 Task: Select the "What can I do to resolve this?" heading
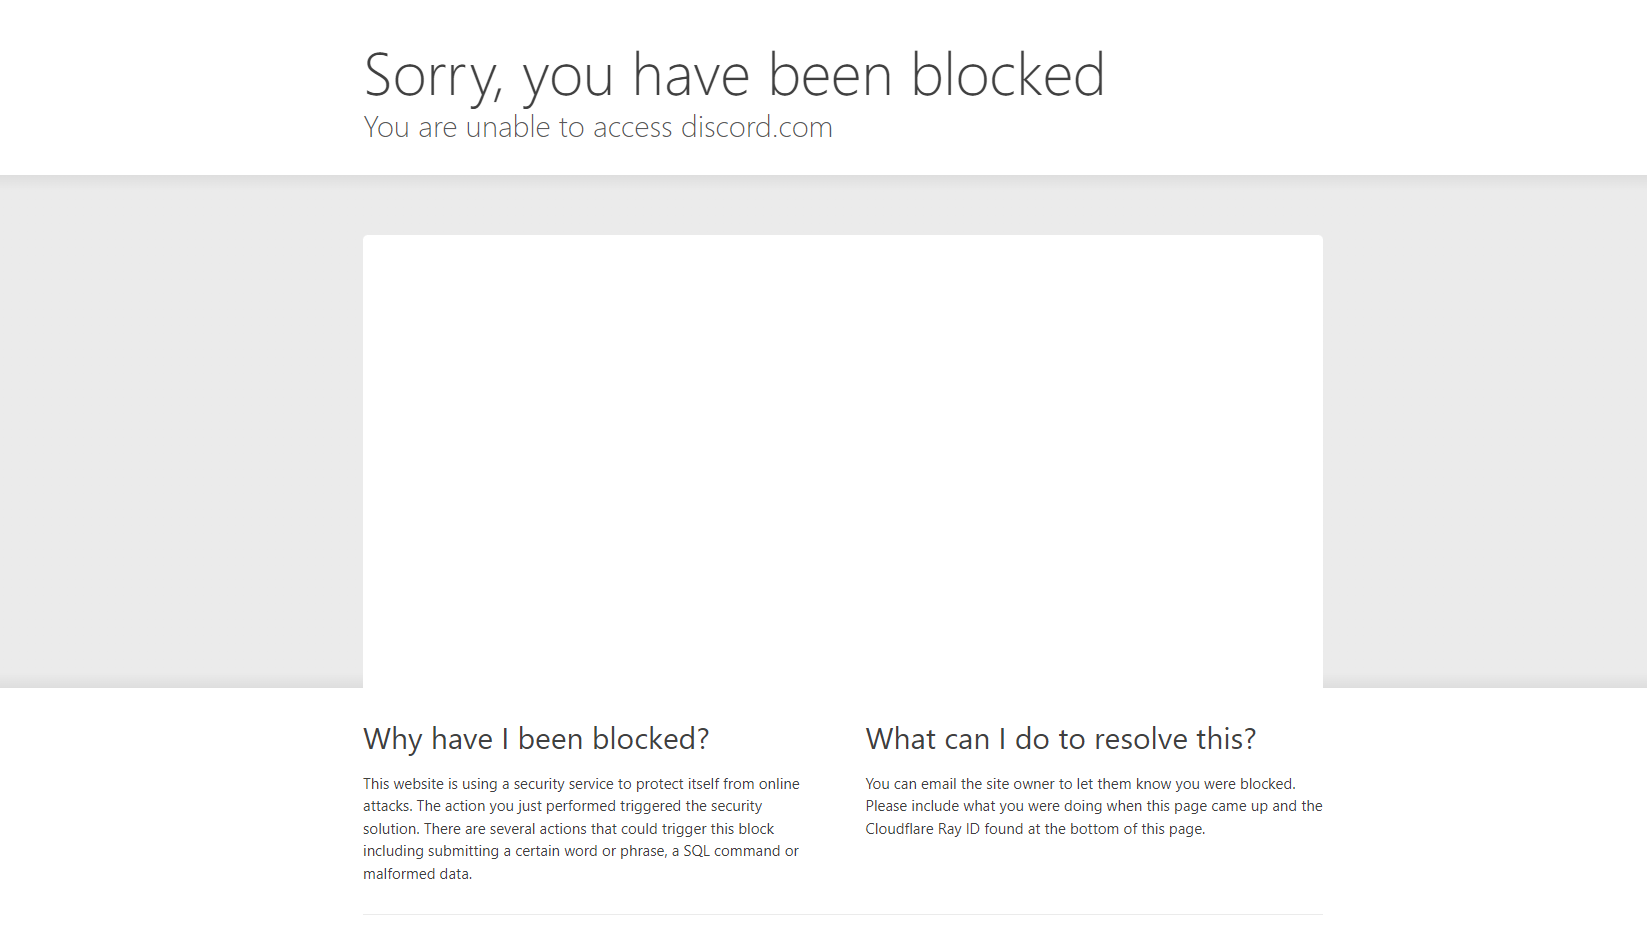(x=1061, y=739)
